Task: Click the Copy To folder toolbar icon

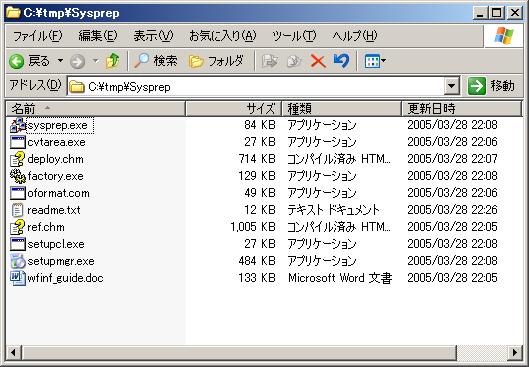Action: [x=294, y=61]
